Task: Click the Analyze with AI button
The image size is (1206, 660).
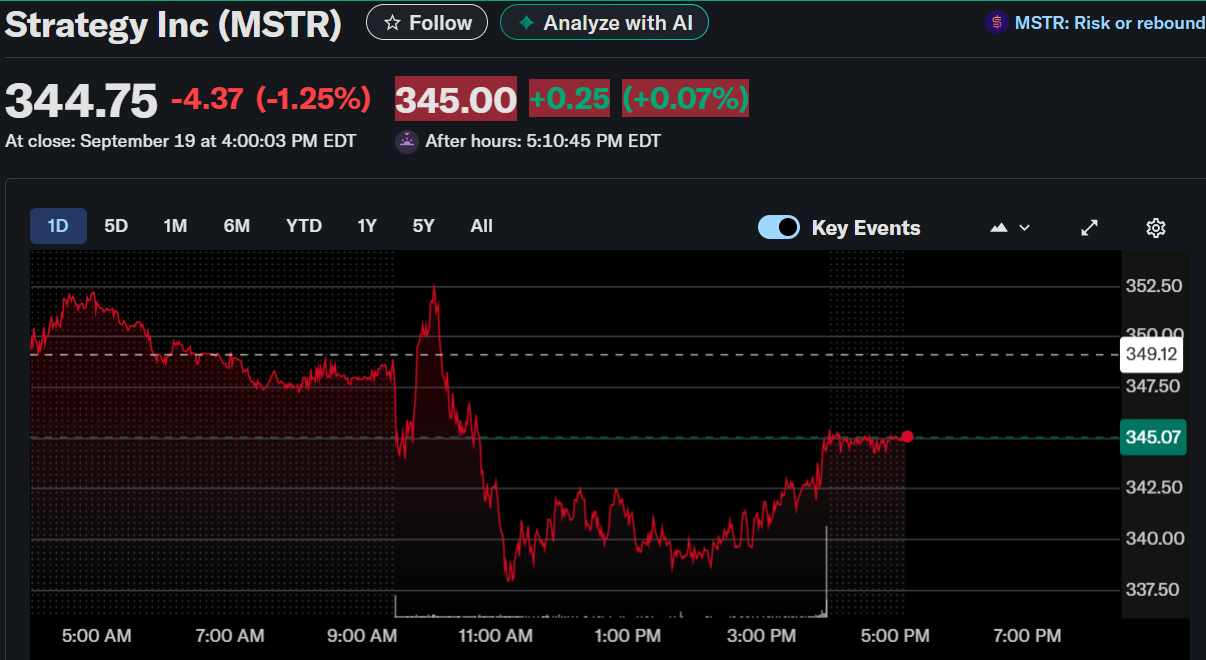Action: tap(604, 22)
